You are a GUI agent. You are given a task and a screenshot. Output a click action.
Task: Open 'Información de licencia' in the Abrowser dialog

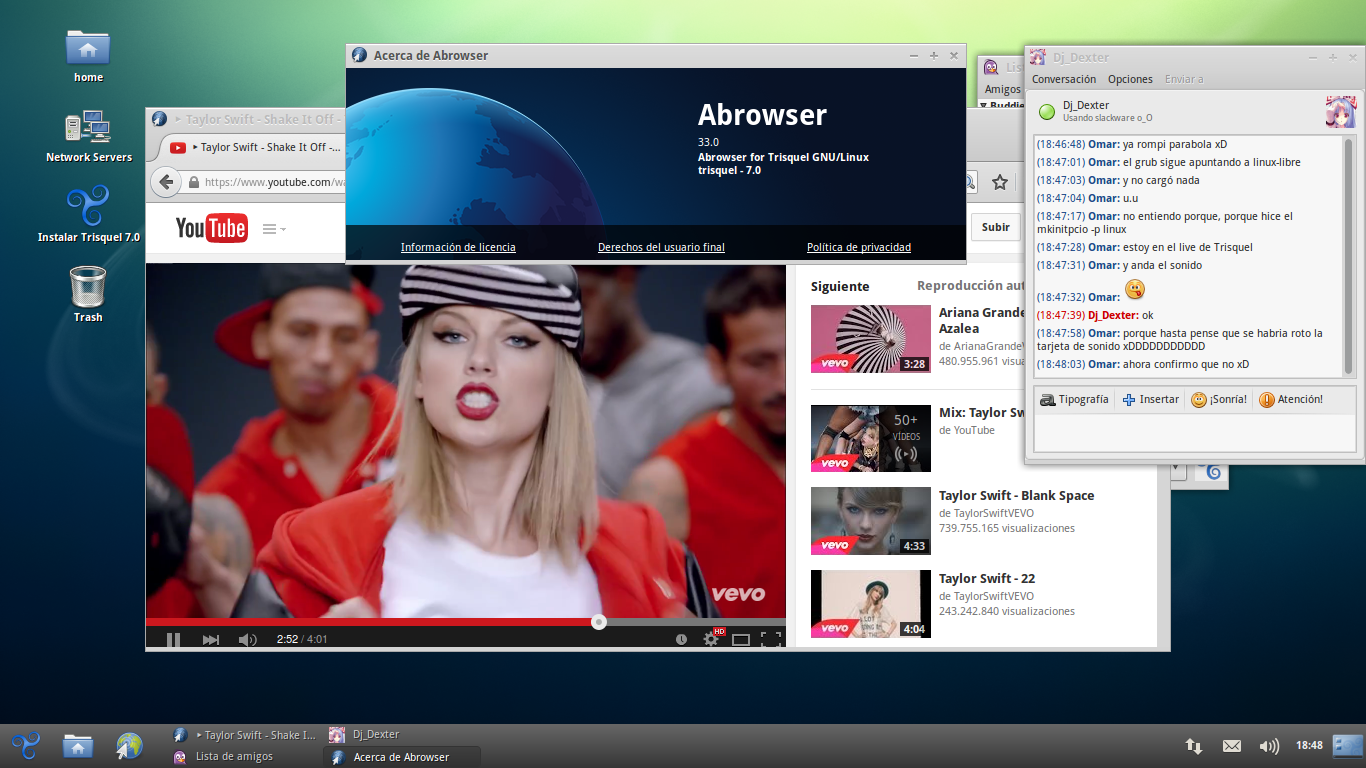click(458, 247)
